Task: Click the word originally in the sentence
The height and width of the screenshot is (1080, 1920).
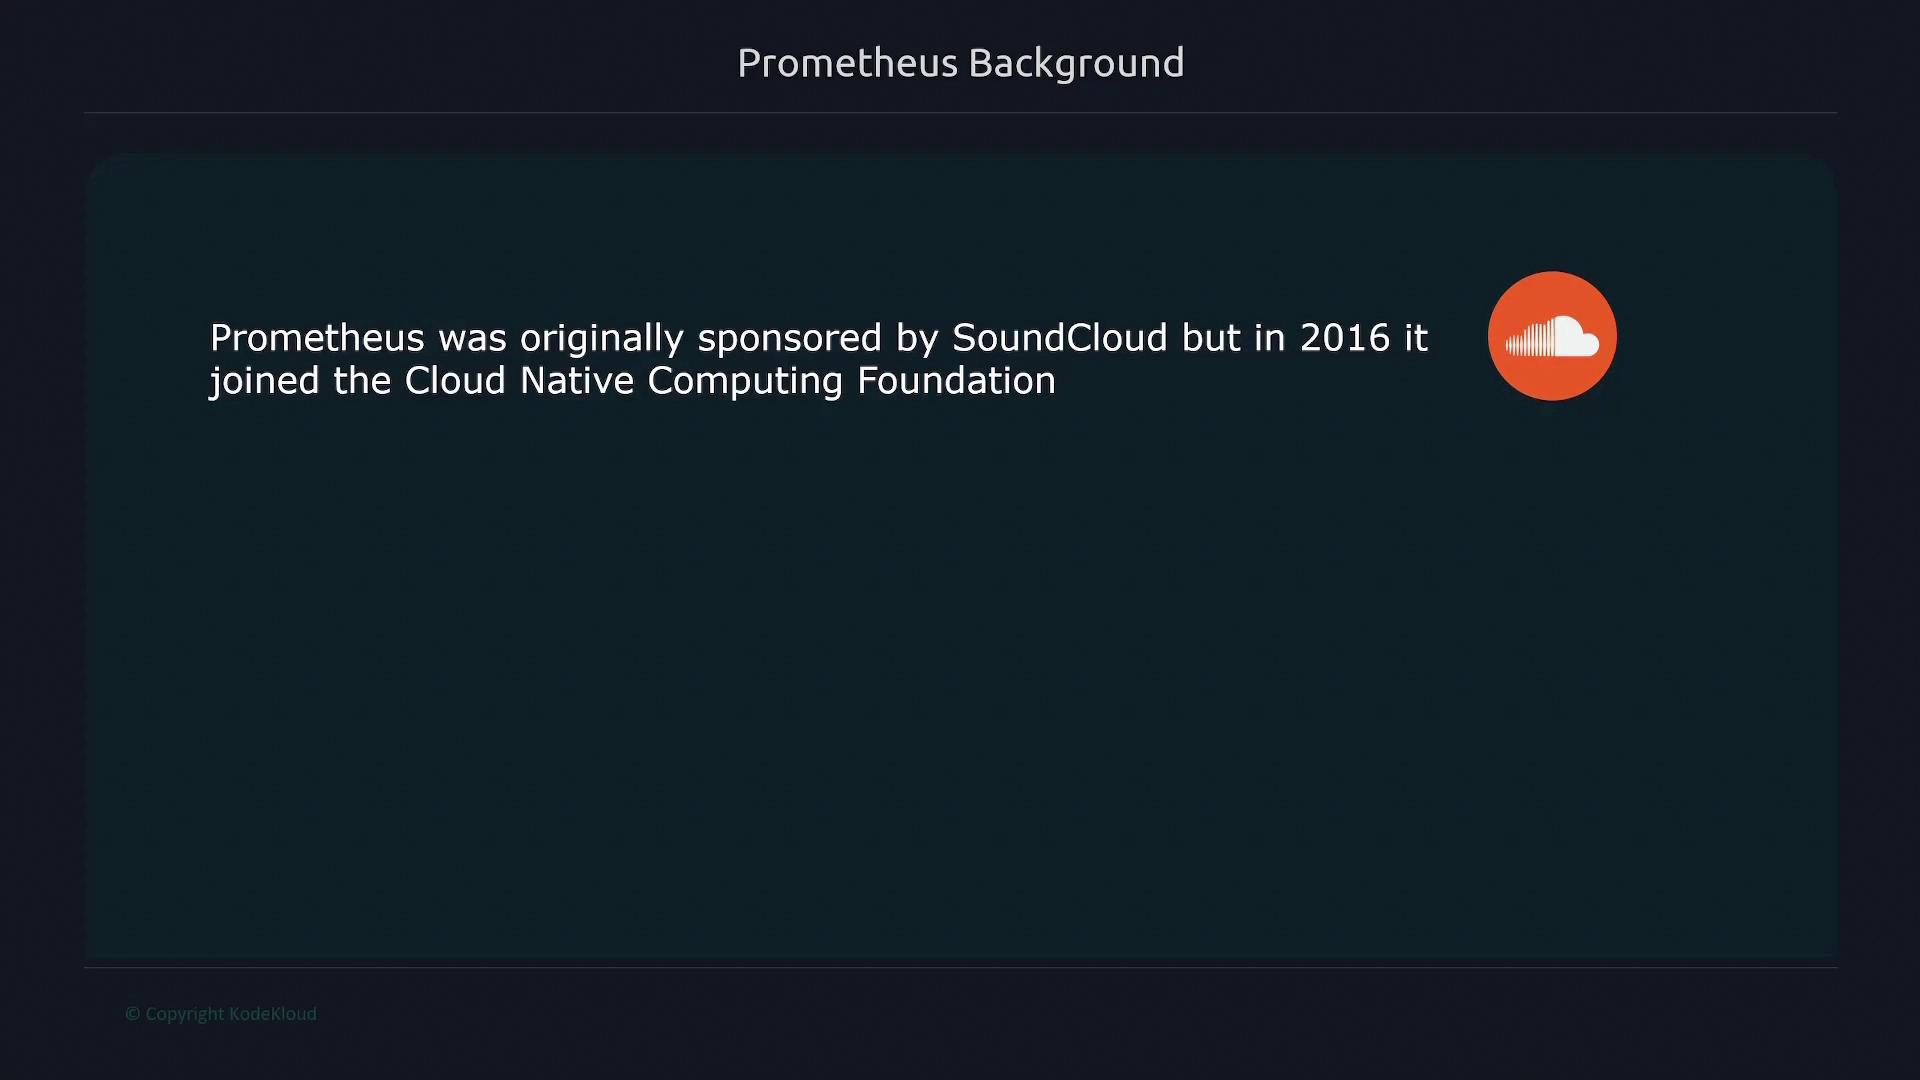Action: click(601, 338)
